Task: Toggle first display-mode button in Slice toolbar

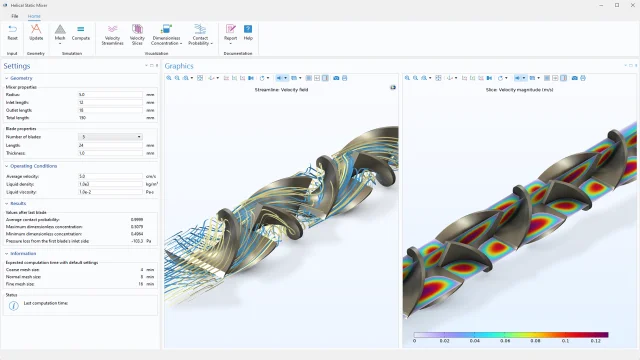Action: (547, 78)
